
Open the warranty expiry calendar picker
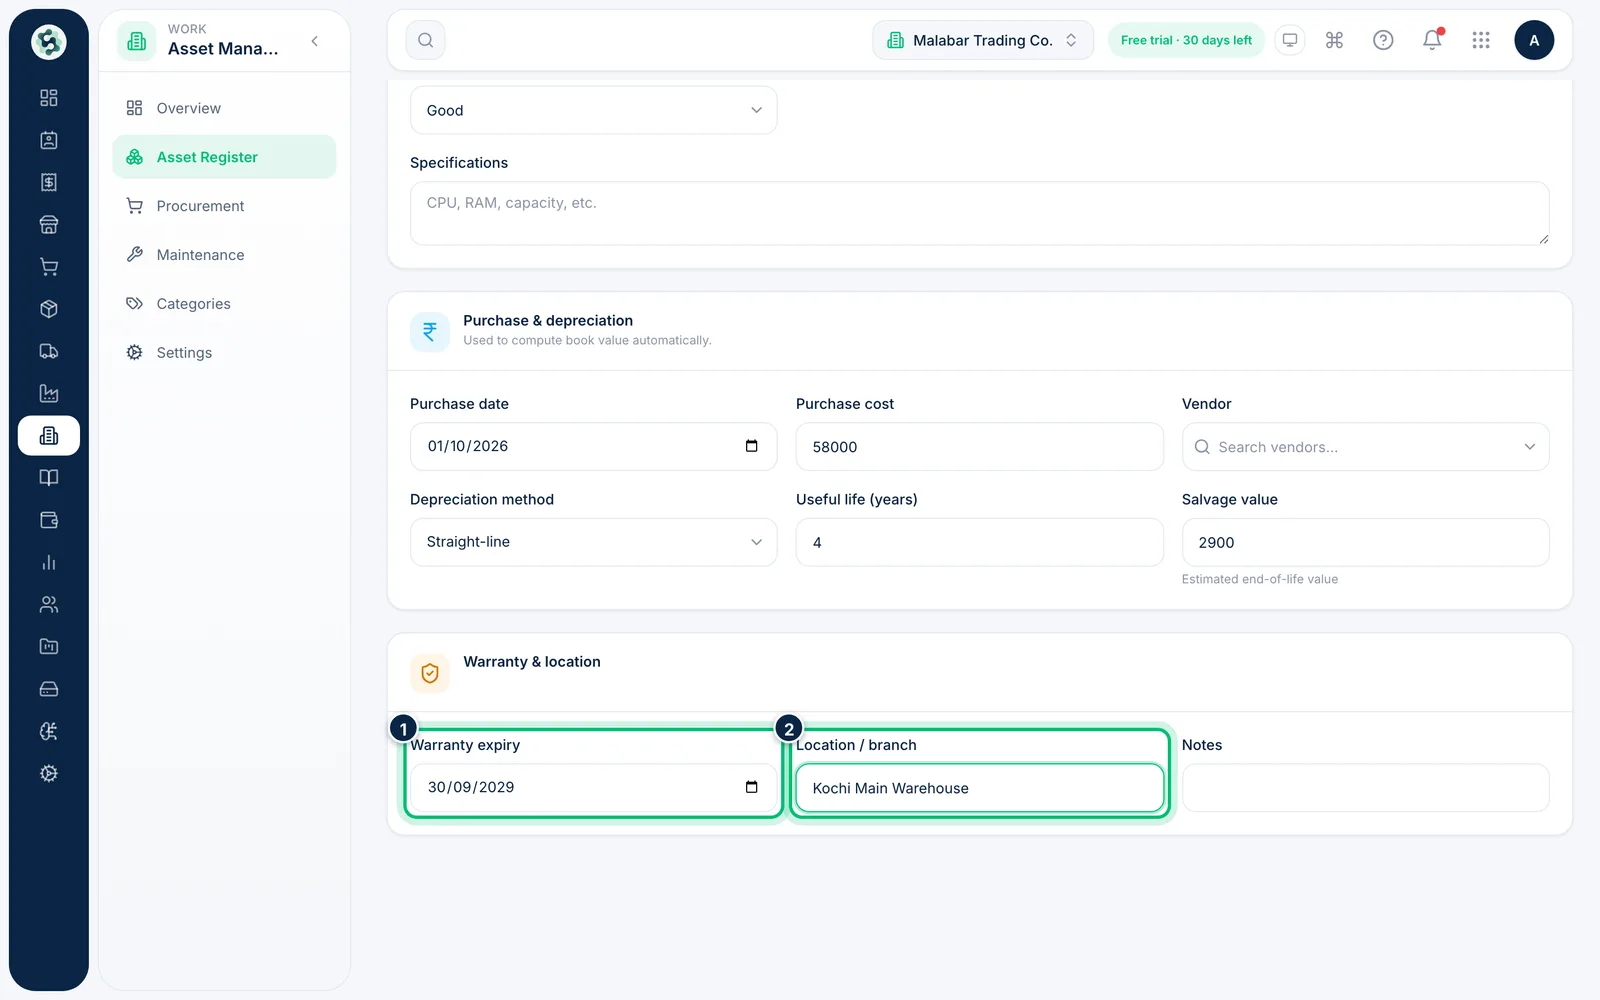(751, 787)
